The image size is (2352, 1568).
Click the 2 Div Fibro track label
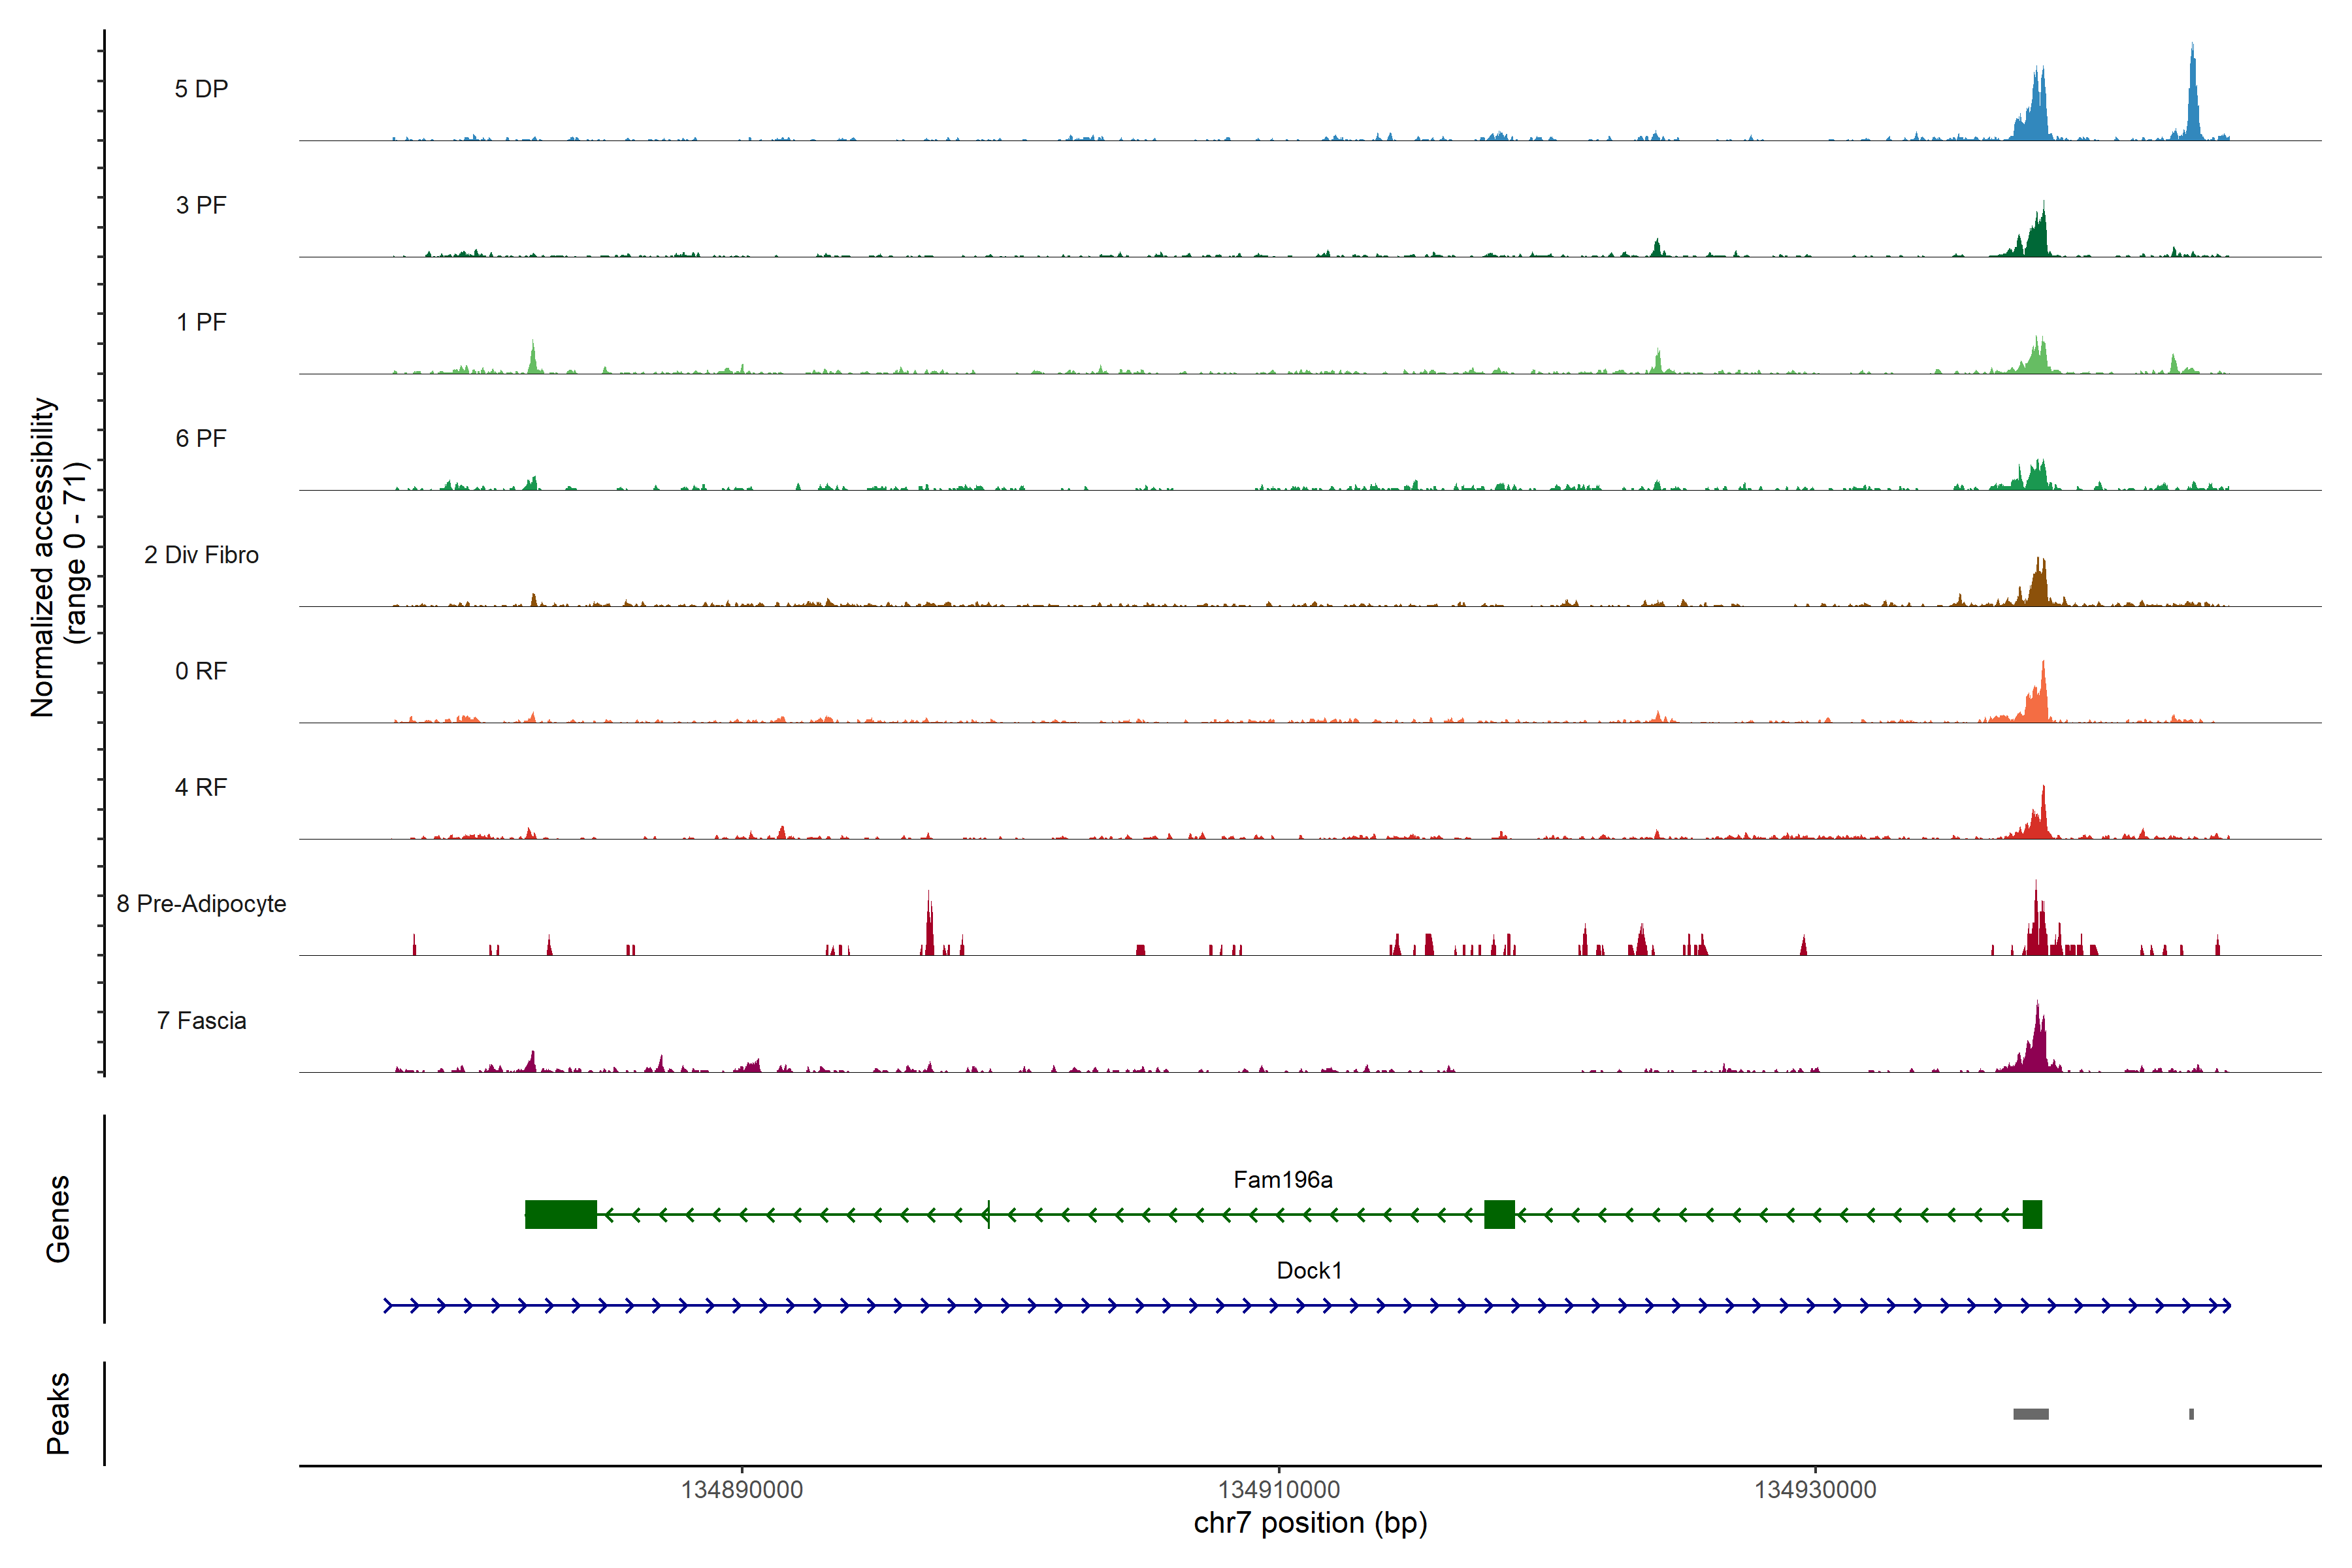tap(201, 555)
